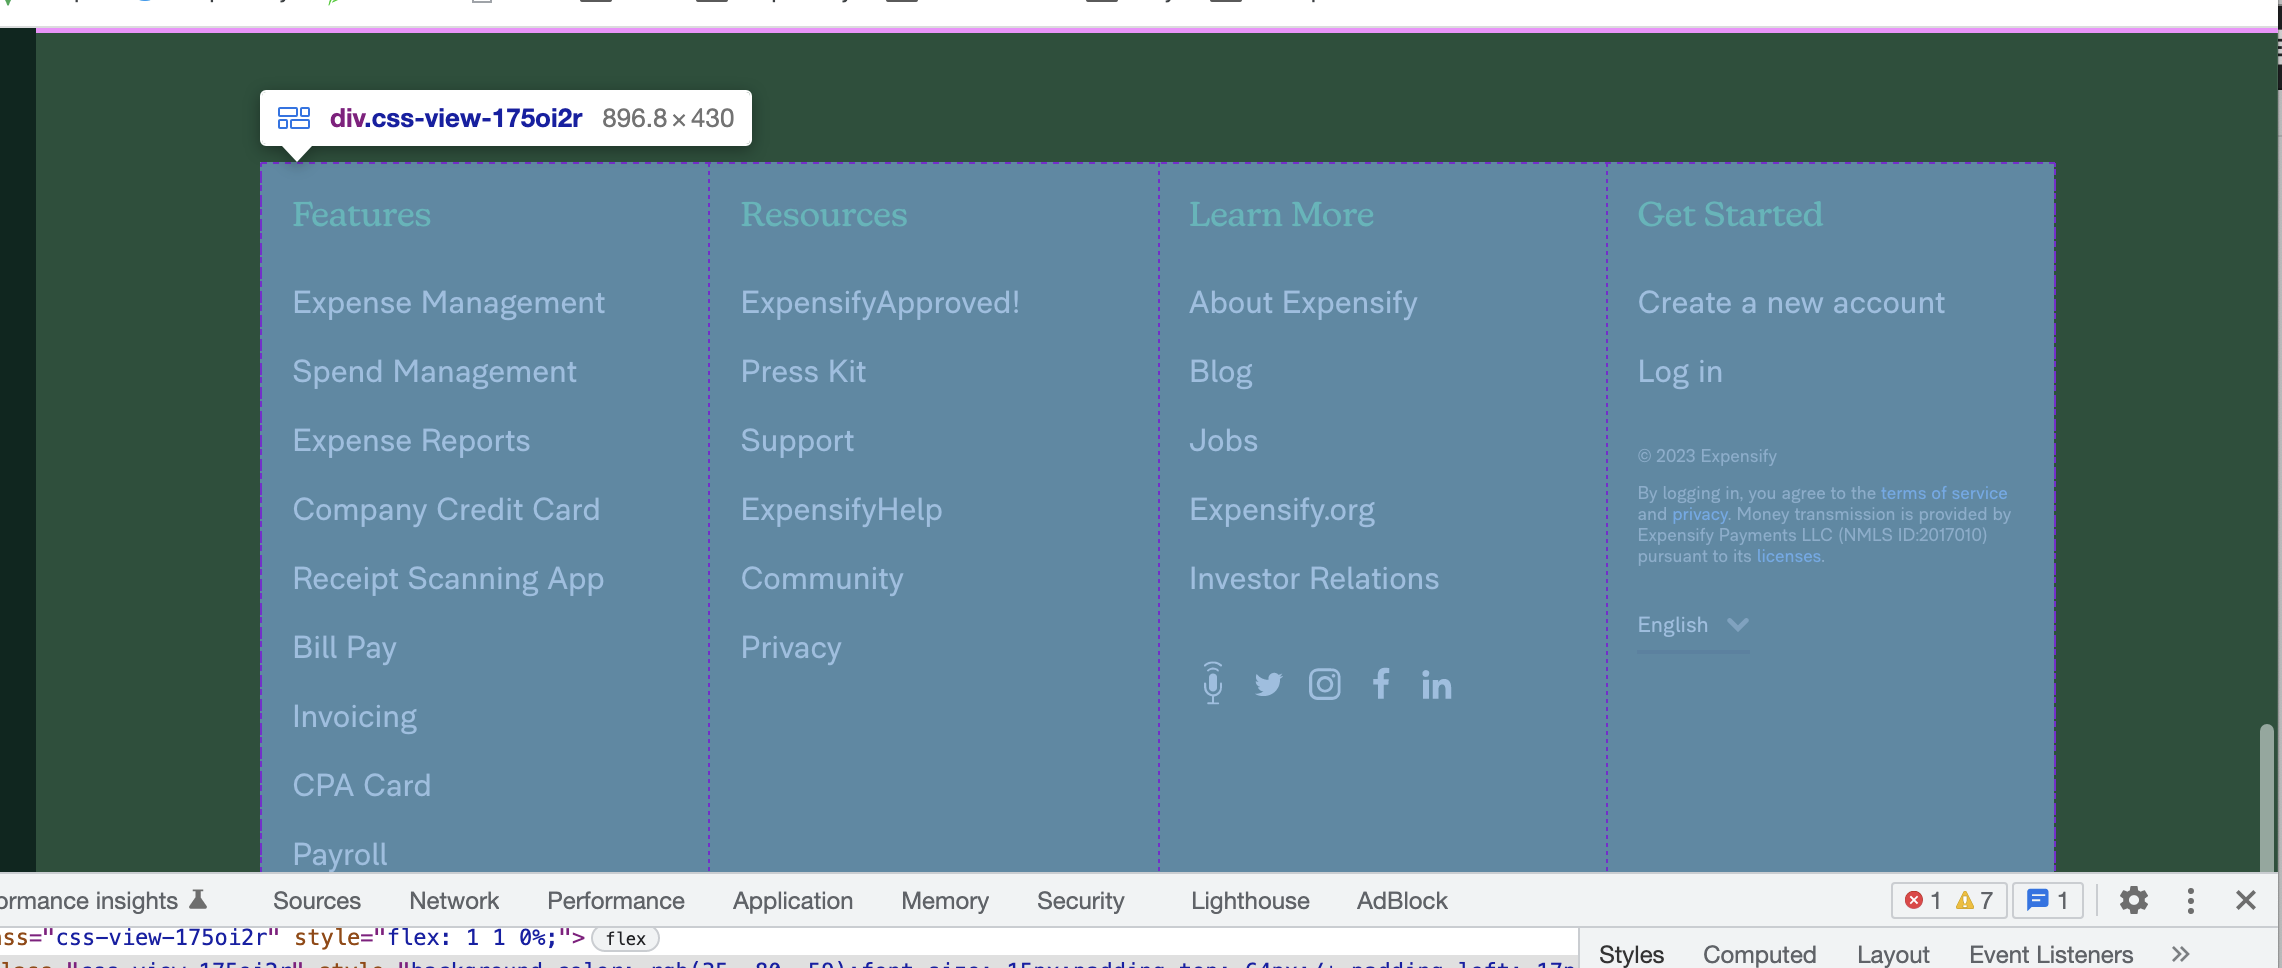Viewport: 2282px width, 968px height.
Task: Switch to the Lighthouse tab
Action: pos(1250,901)
